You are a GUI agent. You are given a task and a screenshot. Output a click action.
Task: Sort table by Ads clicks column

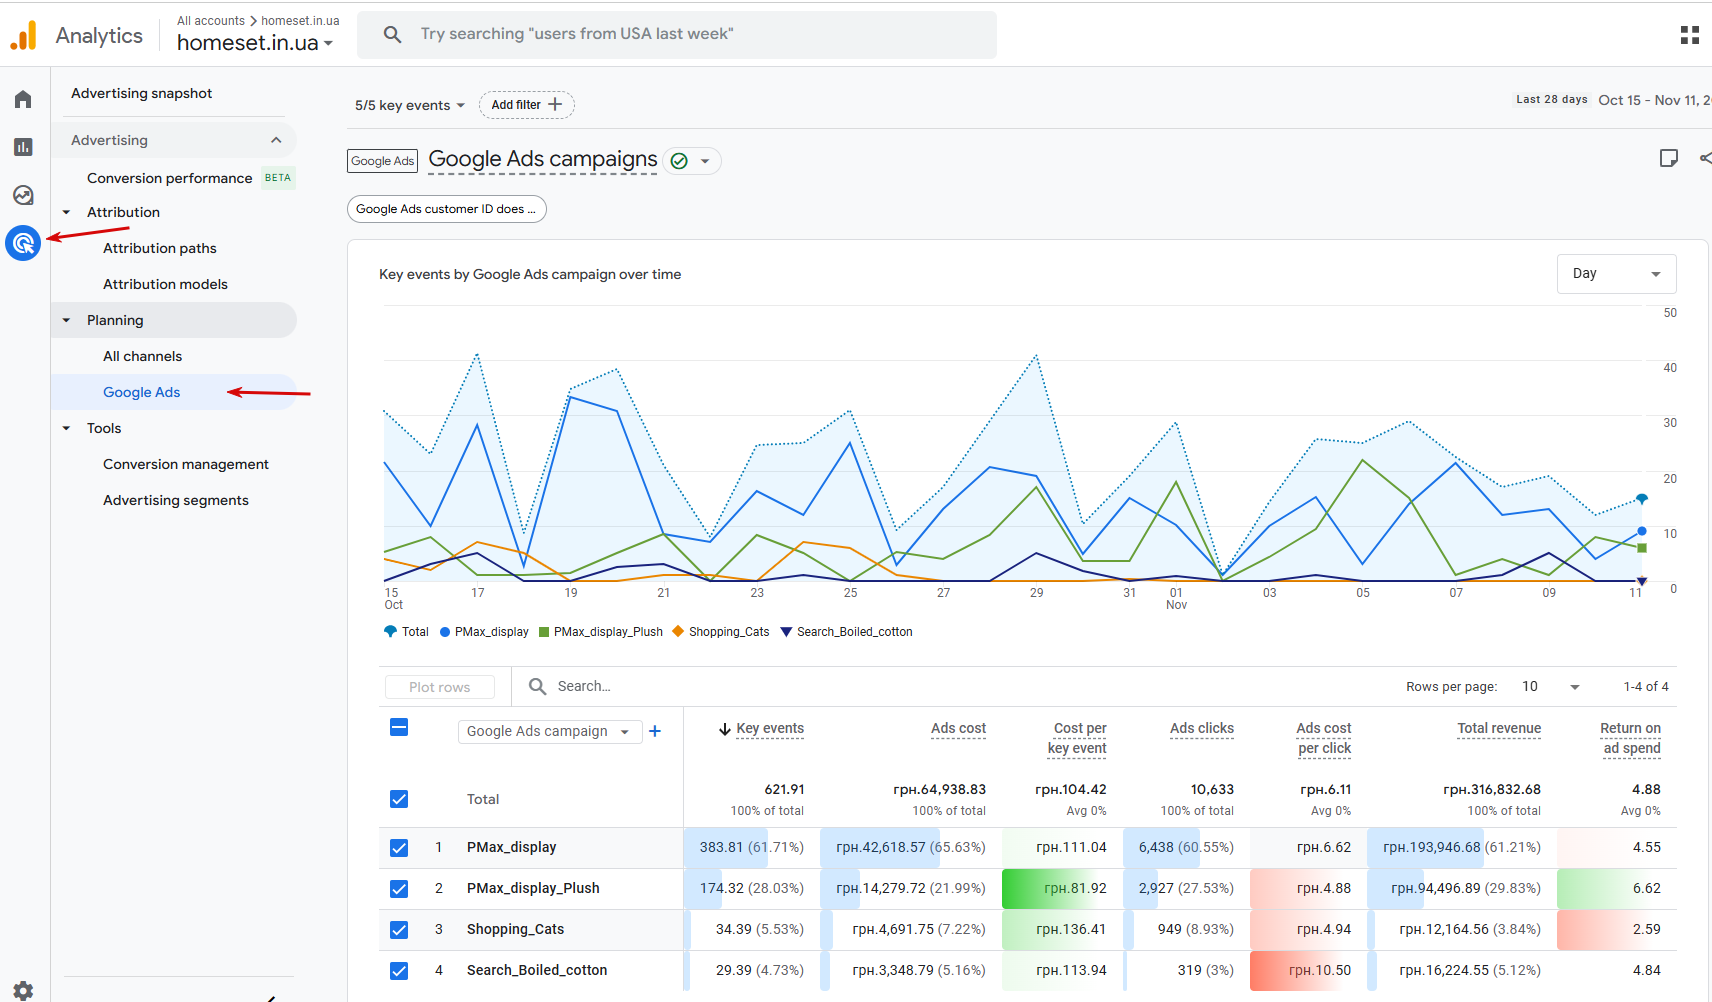click(1202, 729)
